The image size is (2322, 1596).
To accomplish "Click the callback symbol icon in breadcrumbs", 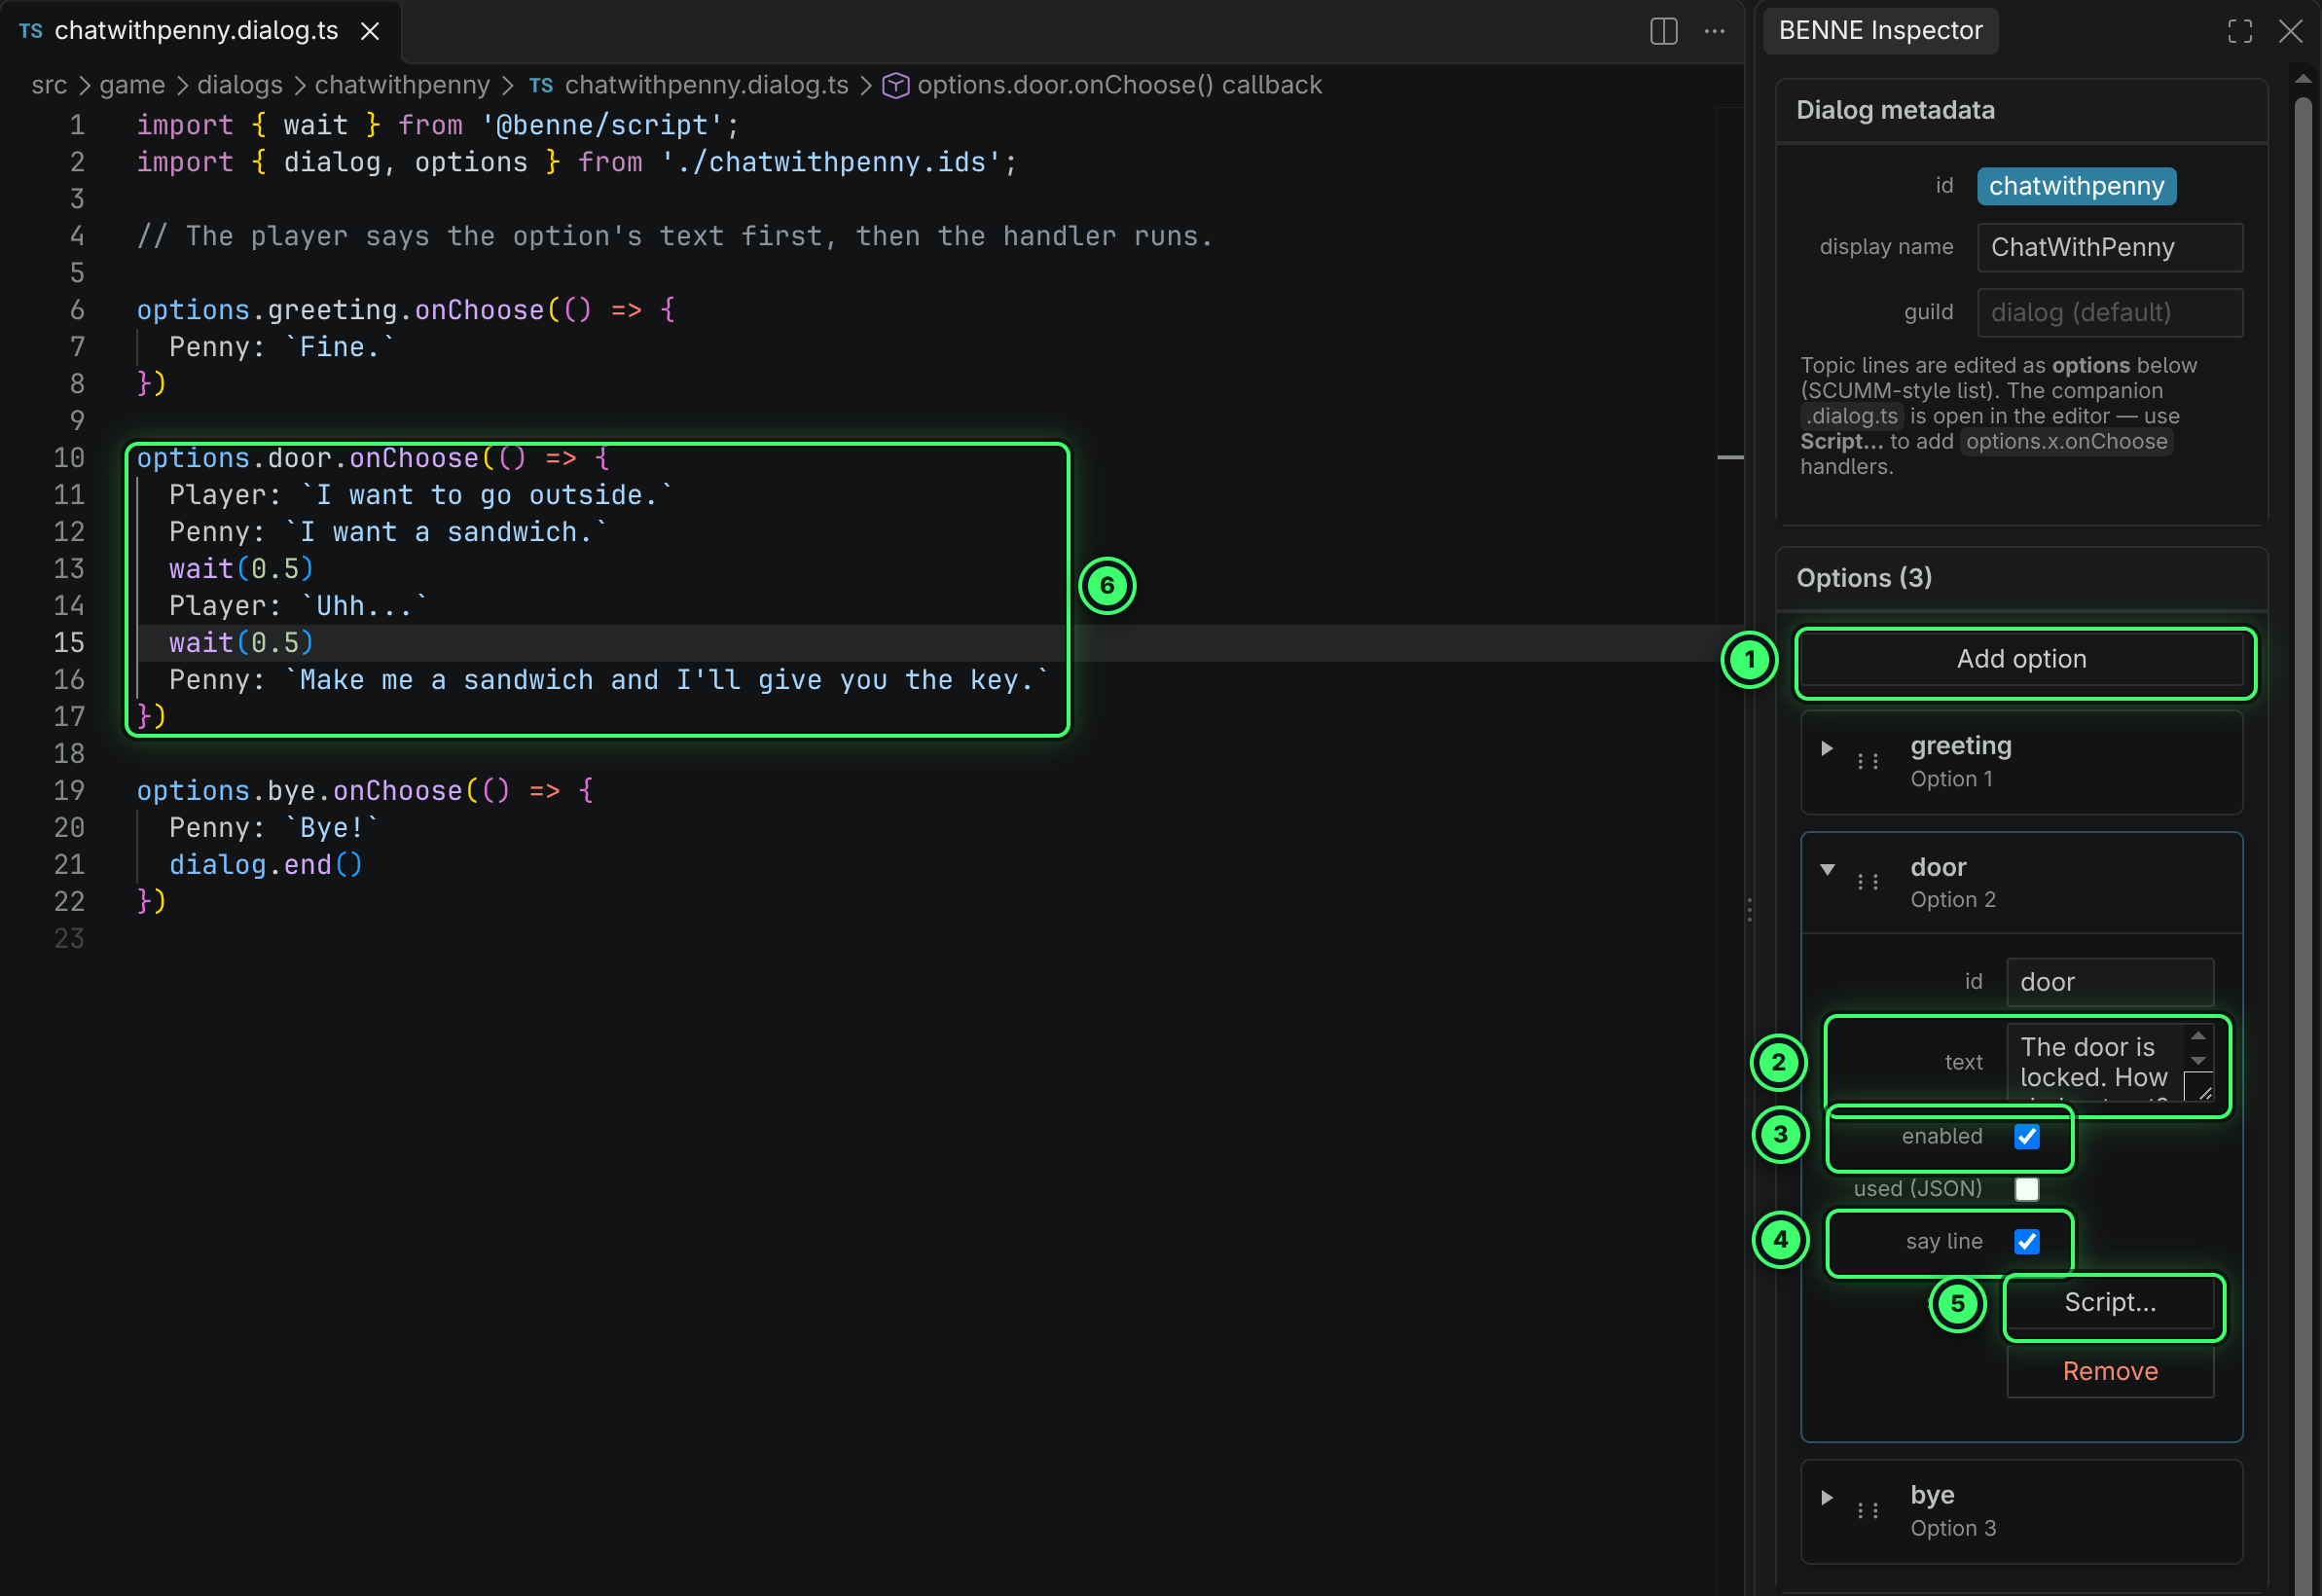I will [895, 85].
